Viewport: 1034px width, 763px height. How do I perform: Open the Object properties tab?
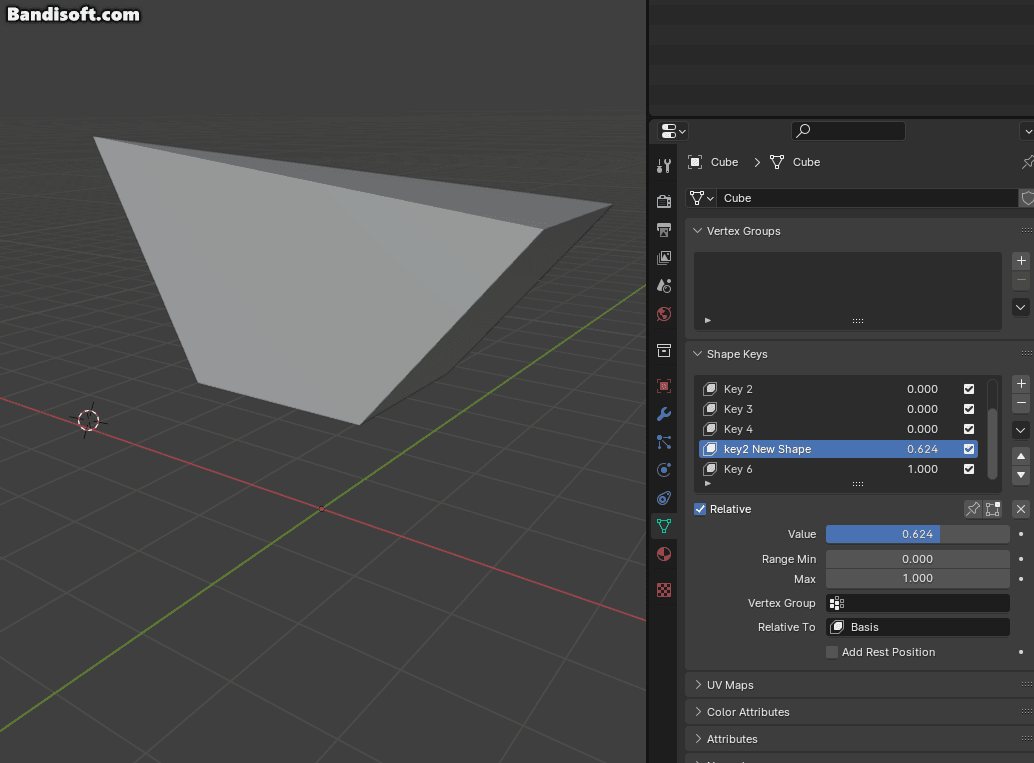[x=663, y=386]
